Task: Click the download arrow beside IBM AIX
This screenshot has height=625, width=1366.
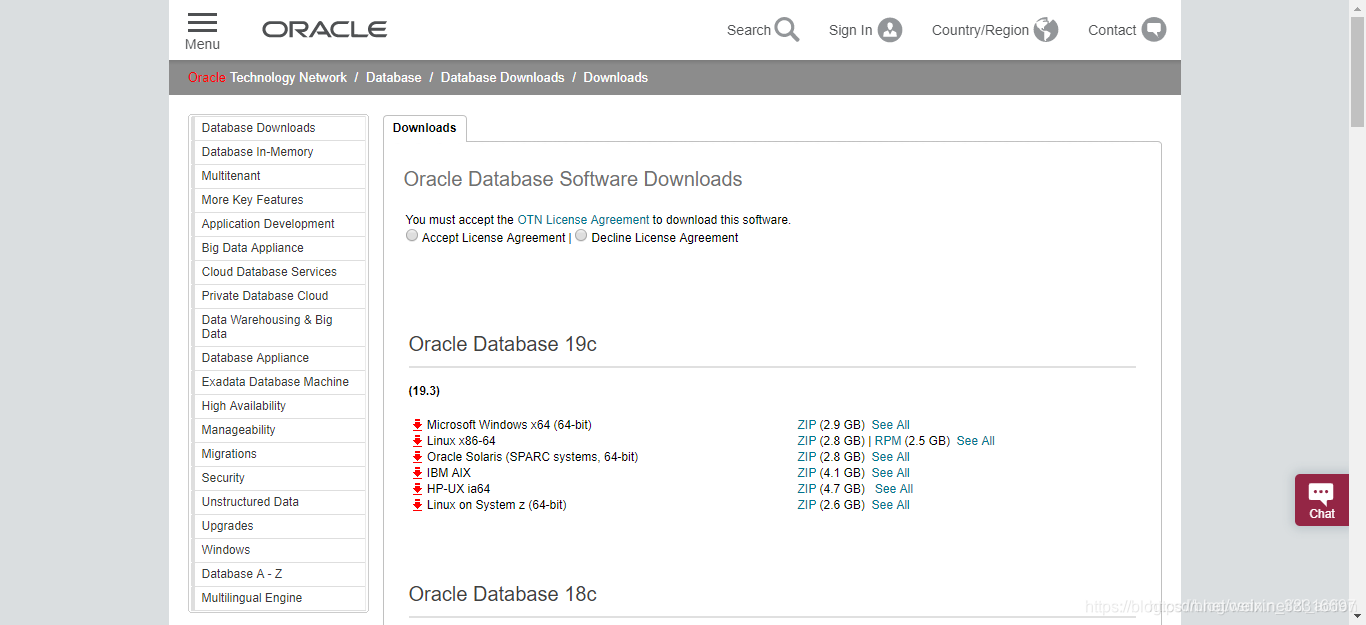Action: [x=418, y=473]
